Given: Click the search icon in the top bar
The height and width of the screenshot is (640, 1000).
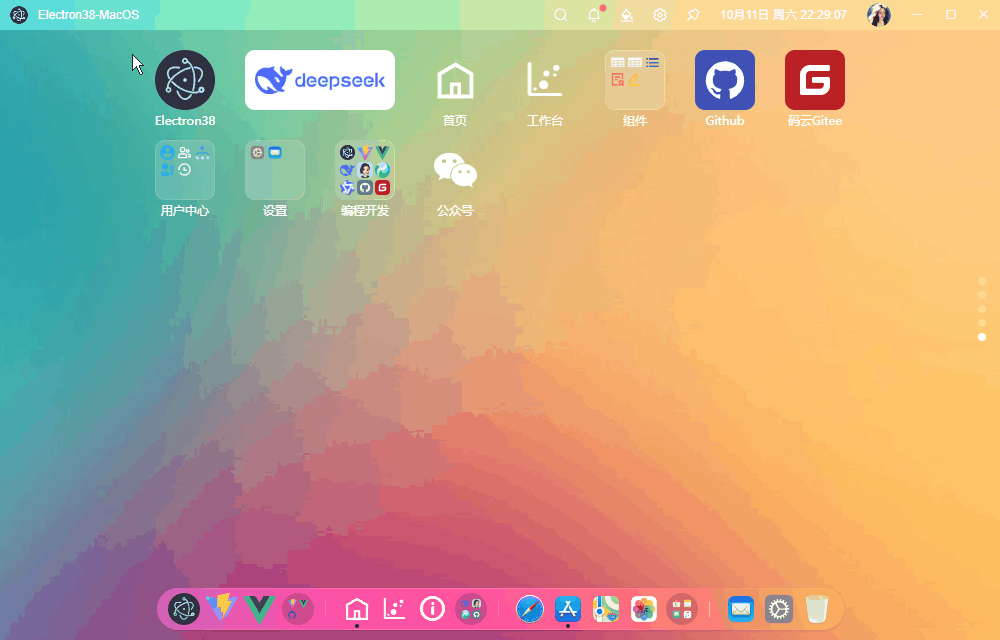Looking at the screenshot, I should click(561, 15).
